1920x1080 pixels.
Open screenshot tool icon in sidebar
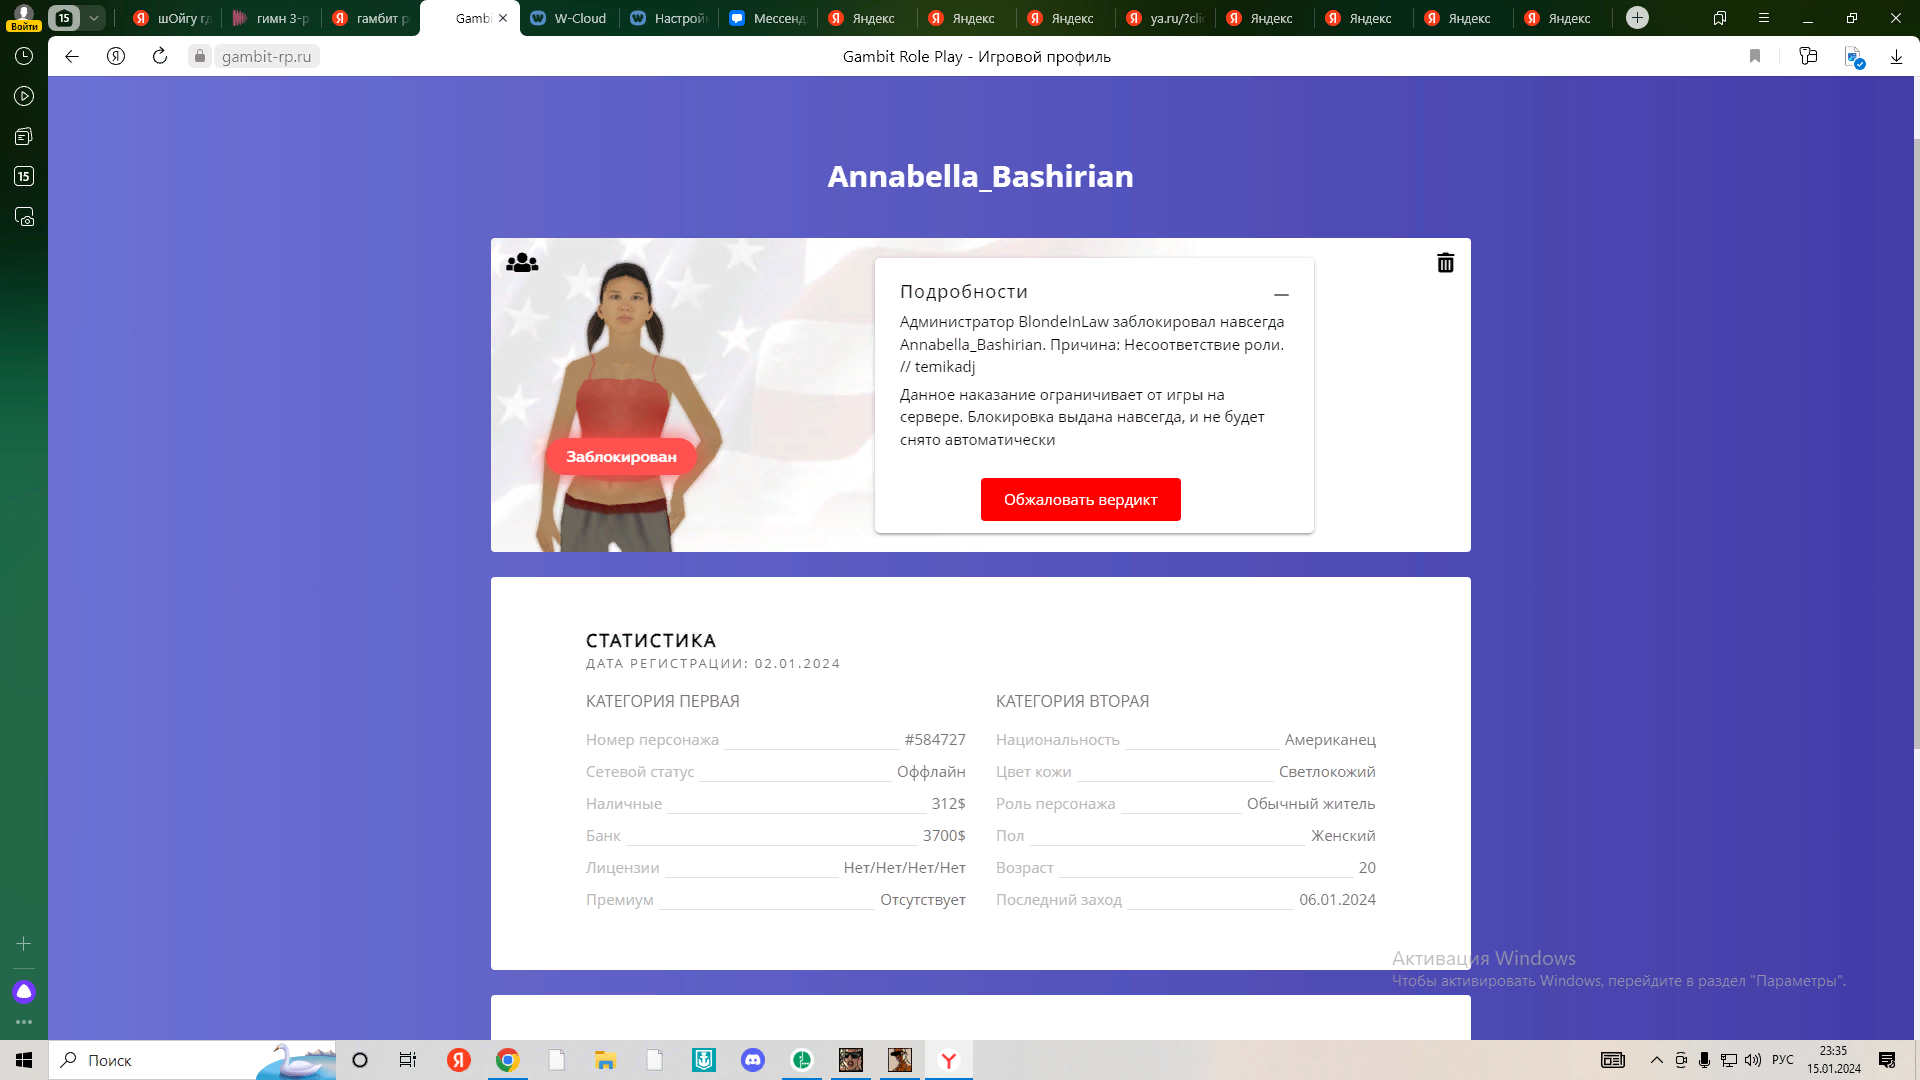24,217
